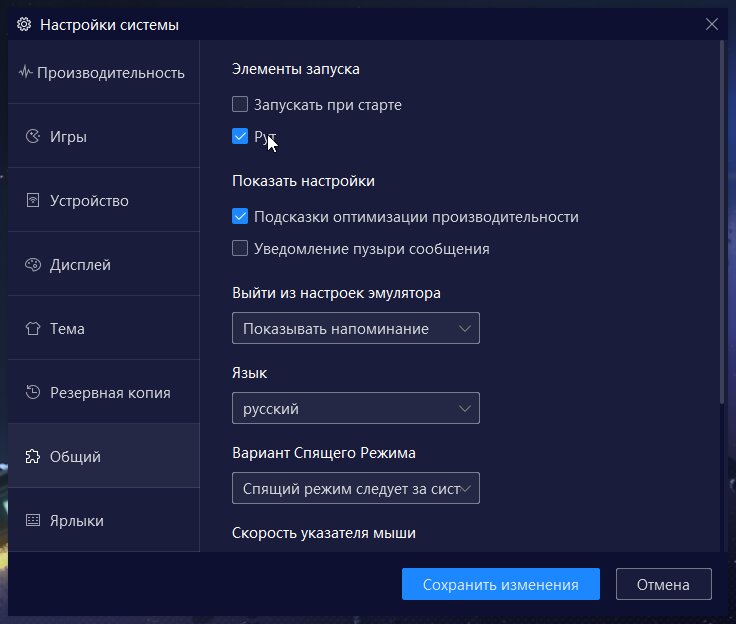
Task: Click the Игры sidebar icon
Action: [33, 136]
